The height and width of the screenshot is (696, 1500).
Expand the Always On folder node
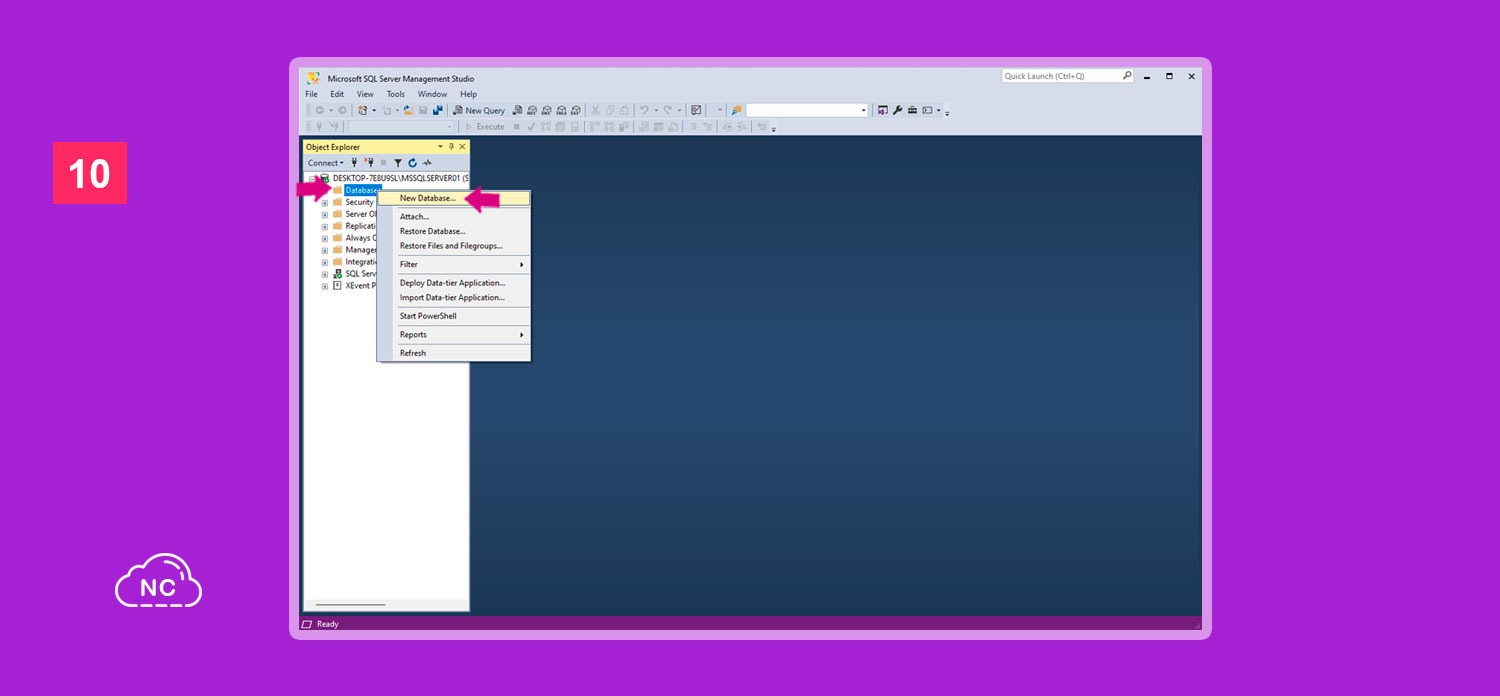(x=324, y=238)
